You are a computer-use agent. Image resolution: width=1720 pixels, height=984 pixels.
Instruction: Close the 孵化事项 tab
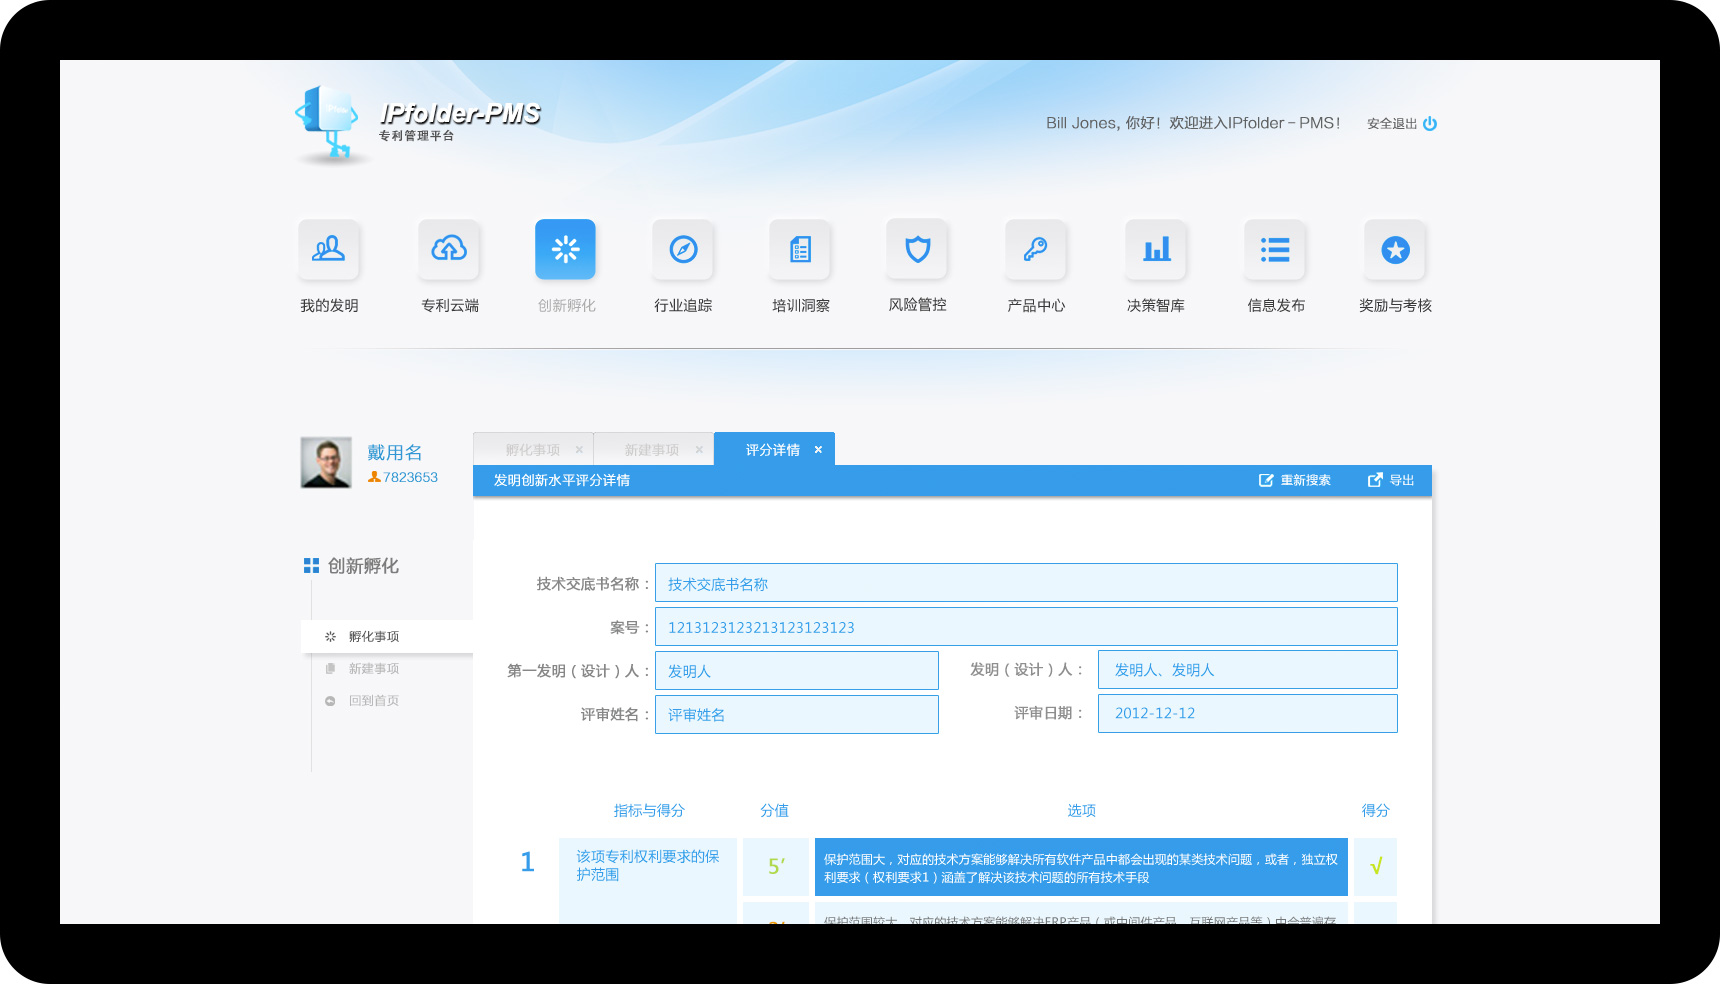pos(579,450)
